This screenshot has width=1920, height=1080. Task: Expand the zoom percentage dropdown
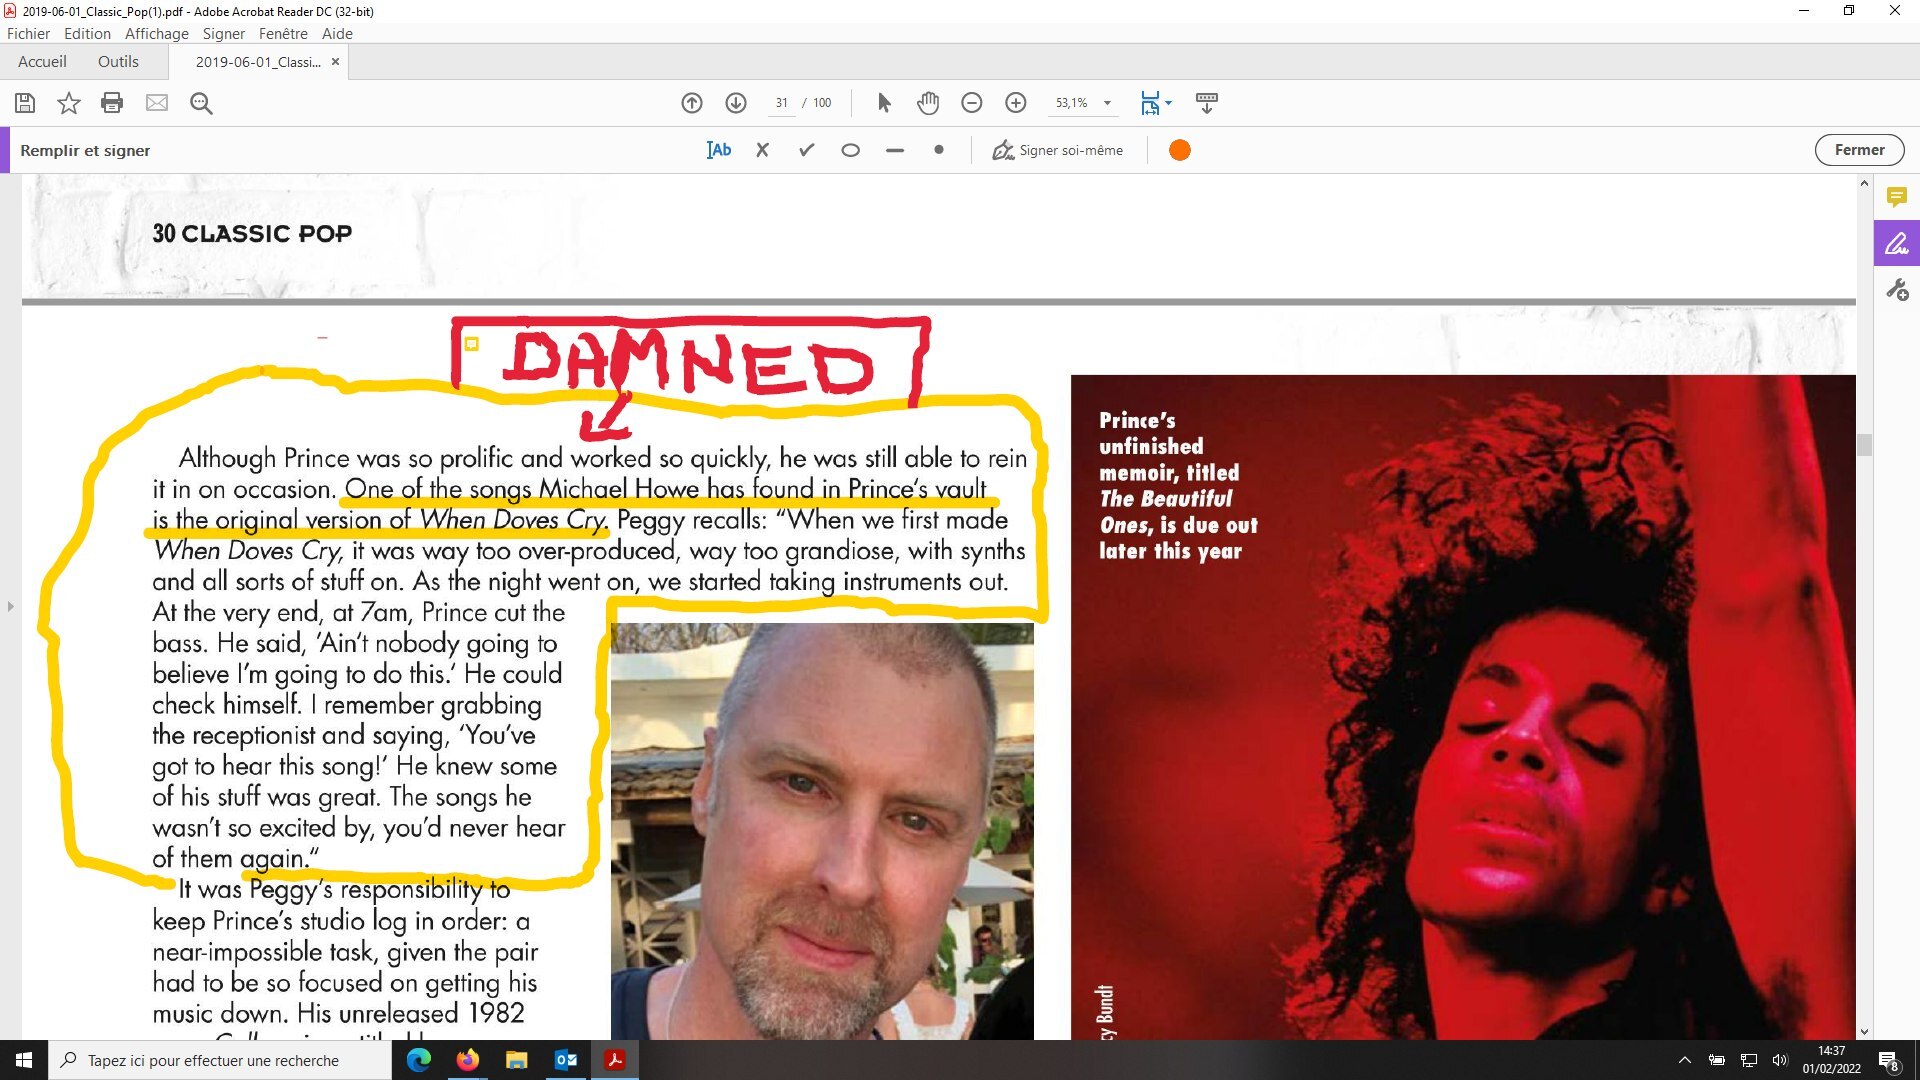coord(1107,103)
